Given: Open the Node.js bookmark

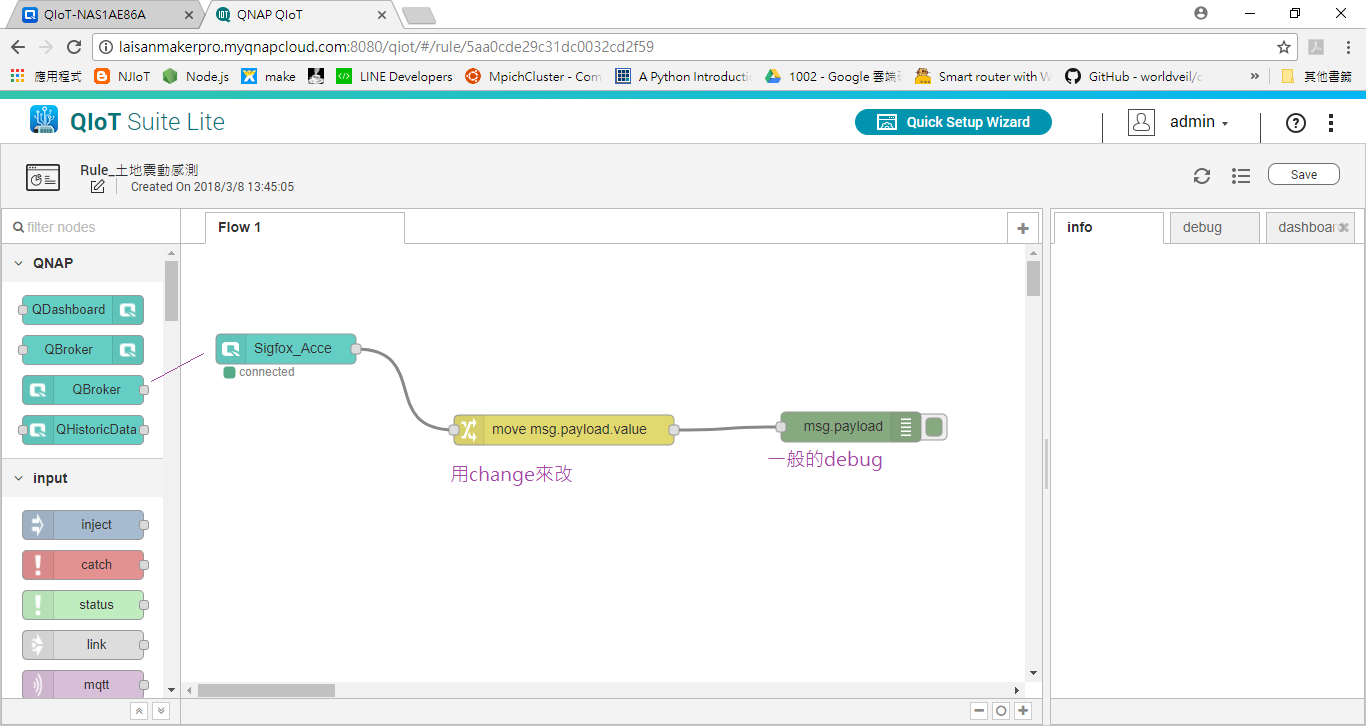Looking at the screenshot, I should click(196, 76).
